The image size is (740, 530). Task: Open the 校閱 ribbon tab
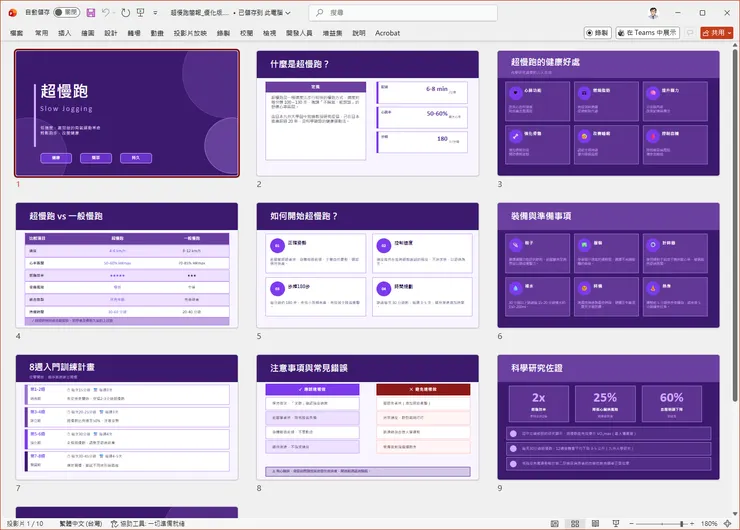[246, 33]
